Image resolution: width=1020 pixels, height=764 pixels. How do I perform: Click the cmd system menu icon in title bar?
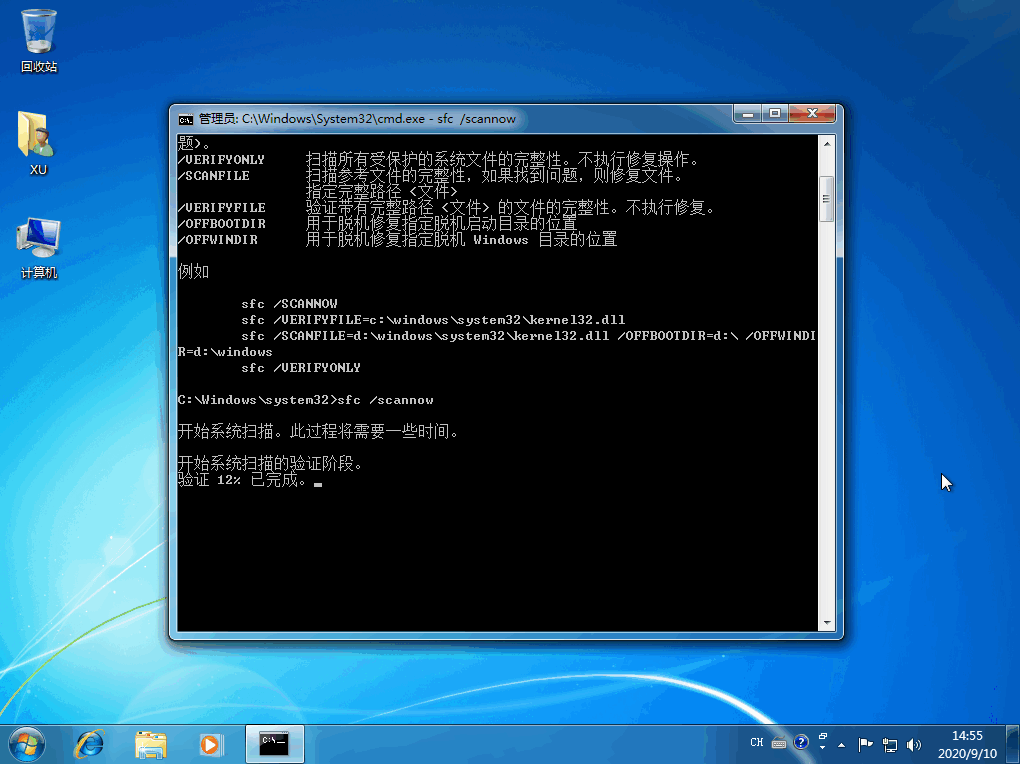pyautogui.click(x=186, y=118)
